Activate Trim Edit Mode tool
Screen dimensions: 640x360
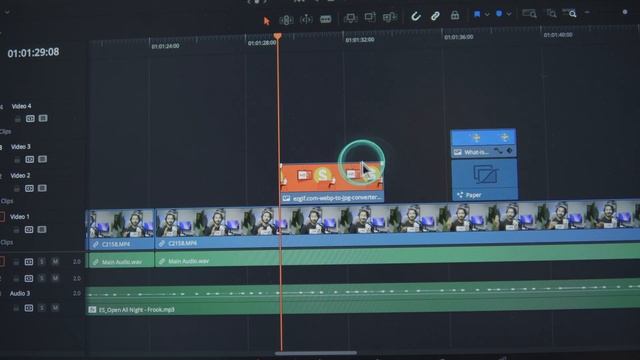(286, 20)
